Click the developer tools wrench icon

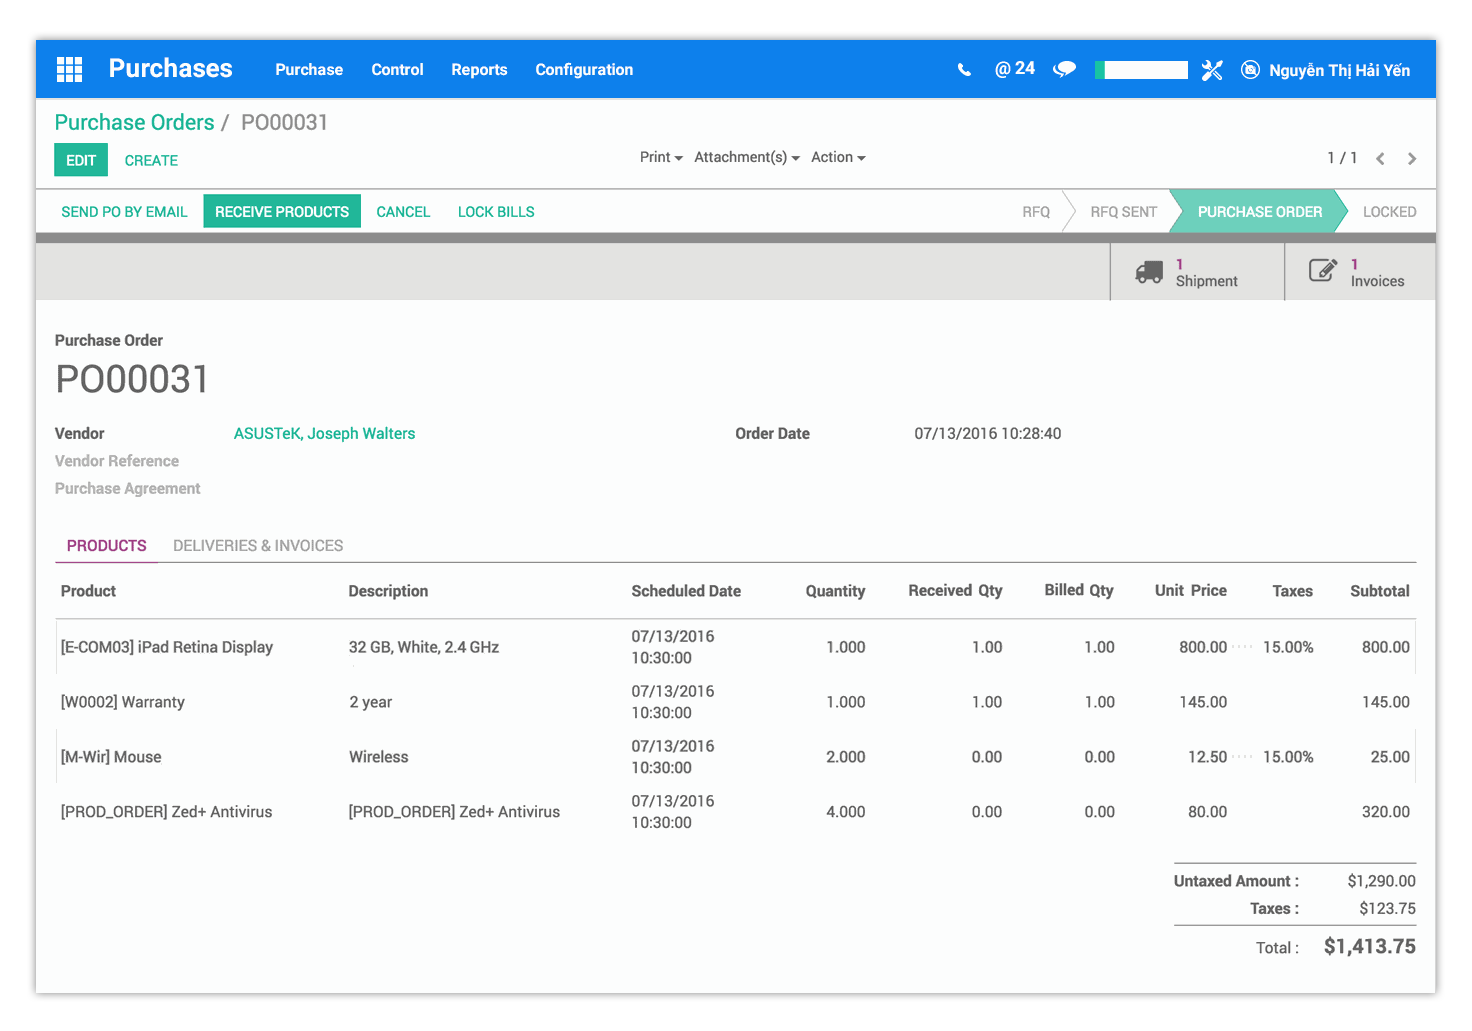pos(1212,70)
